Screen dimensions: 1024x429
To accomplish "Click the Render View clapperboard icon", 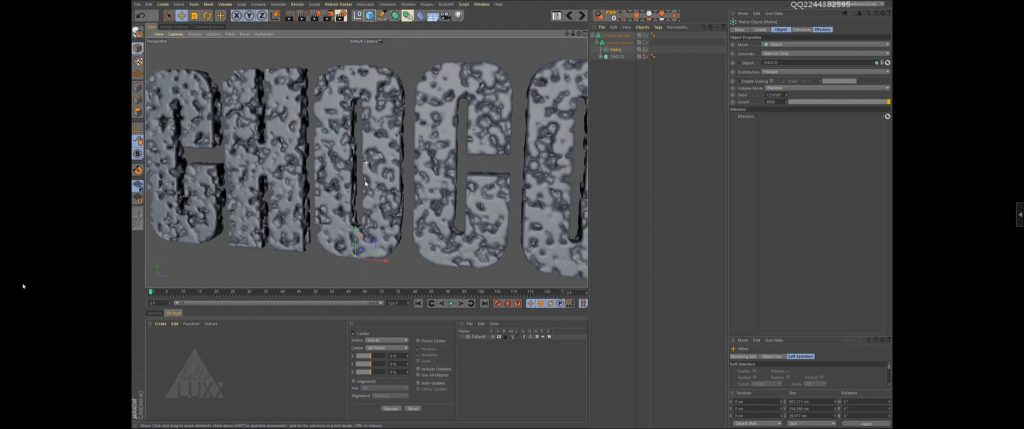I will point(288,16).
